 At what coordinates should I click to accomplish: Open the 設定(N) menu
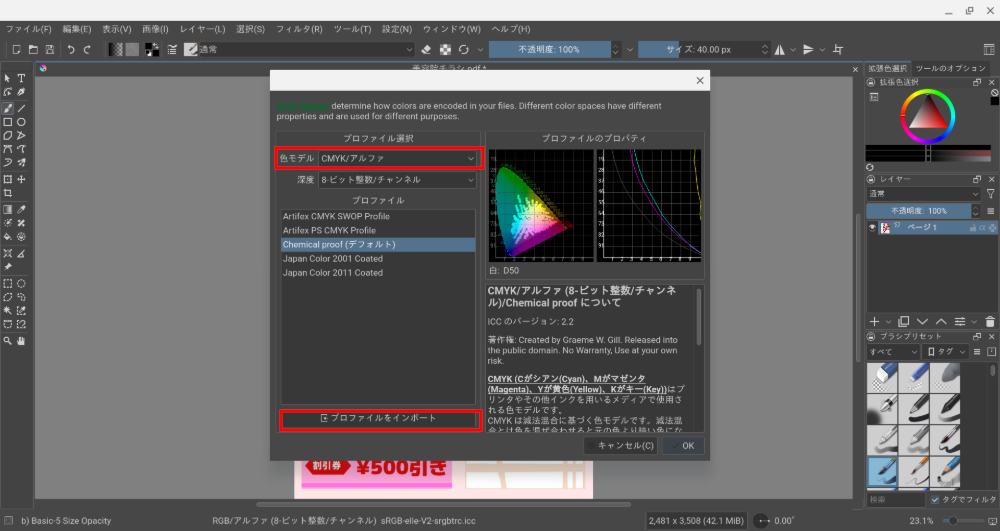coord(397,29)
